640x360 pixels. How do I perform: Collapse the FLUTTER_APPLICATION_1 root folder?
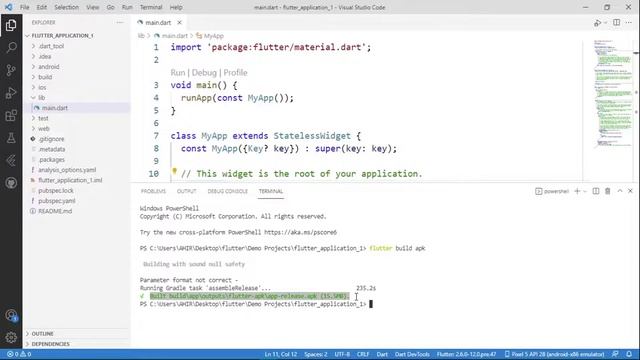click(62, 36)
